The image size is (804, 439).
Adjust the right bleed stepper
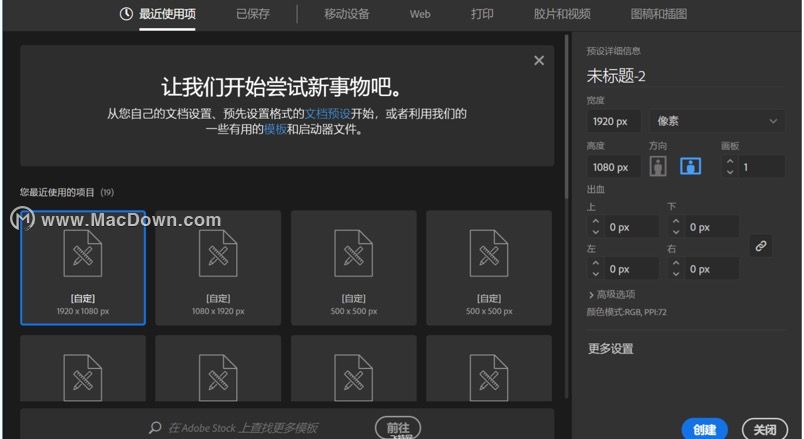point(676,269)
